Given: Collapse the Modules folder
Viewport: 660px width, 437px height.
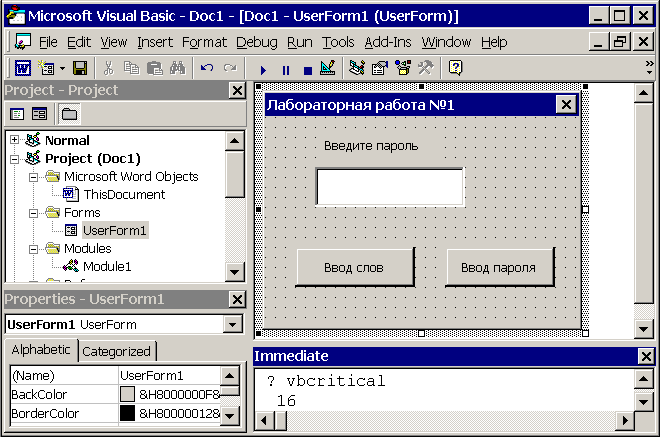Looking at the screenshot, I should click(x=33, y=249).
